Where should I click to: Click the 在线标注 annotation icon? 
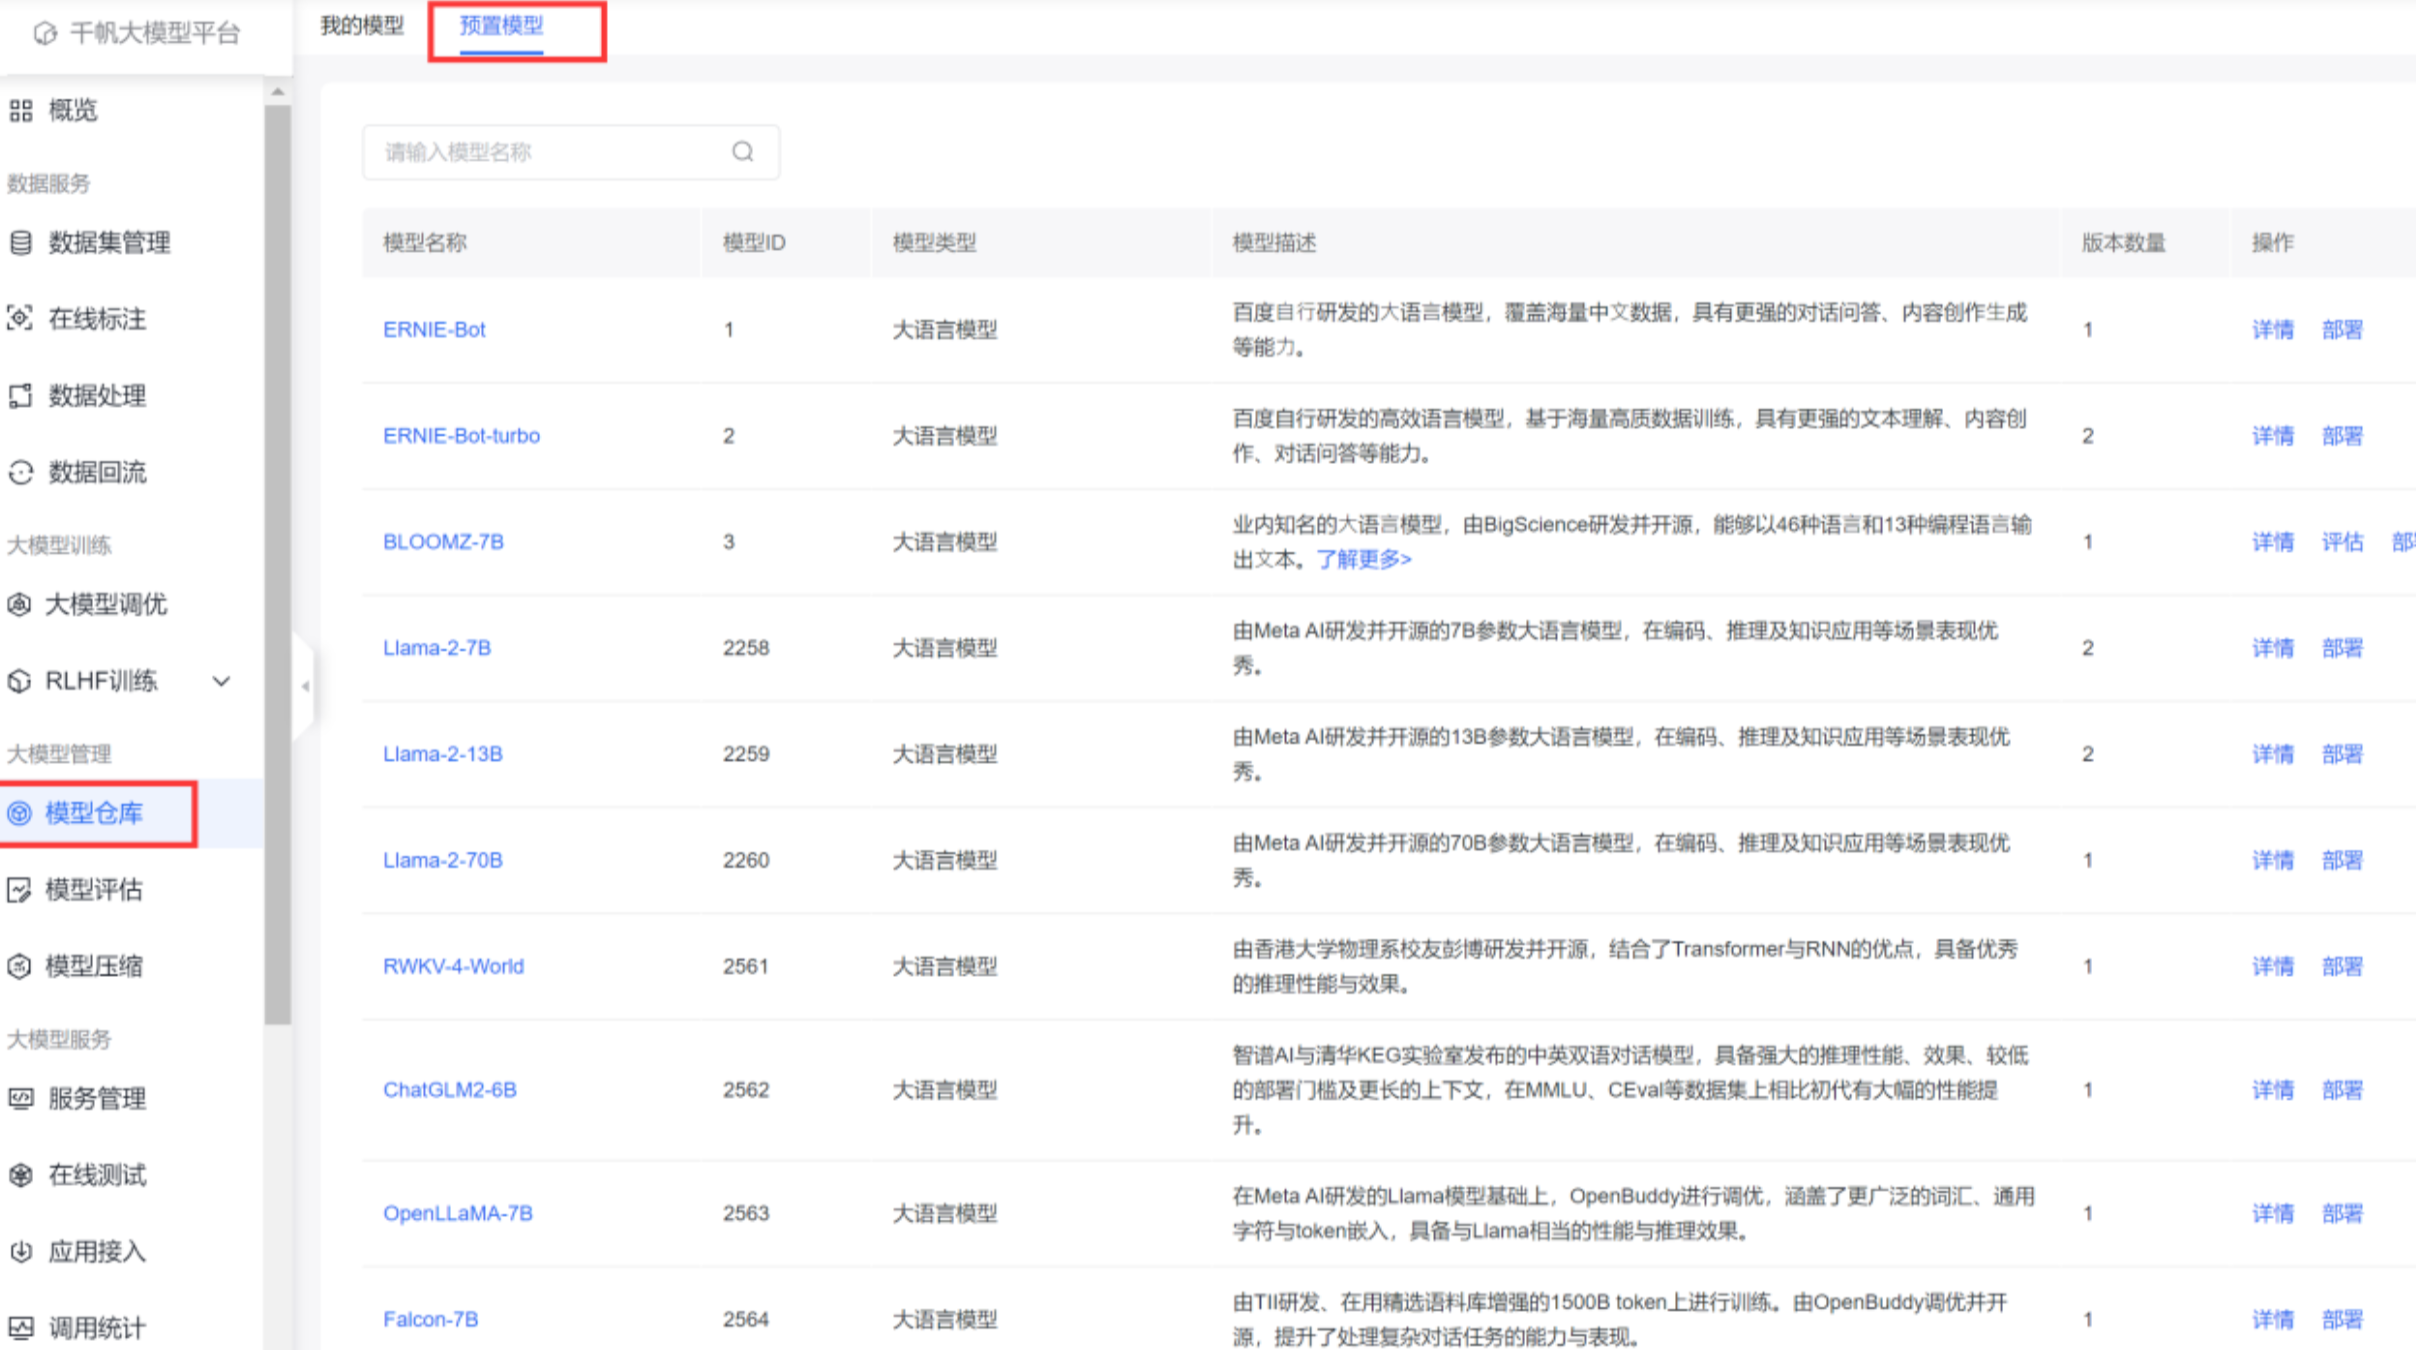tap(21, 318)
